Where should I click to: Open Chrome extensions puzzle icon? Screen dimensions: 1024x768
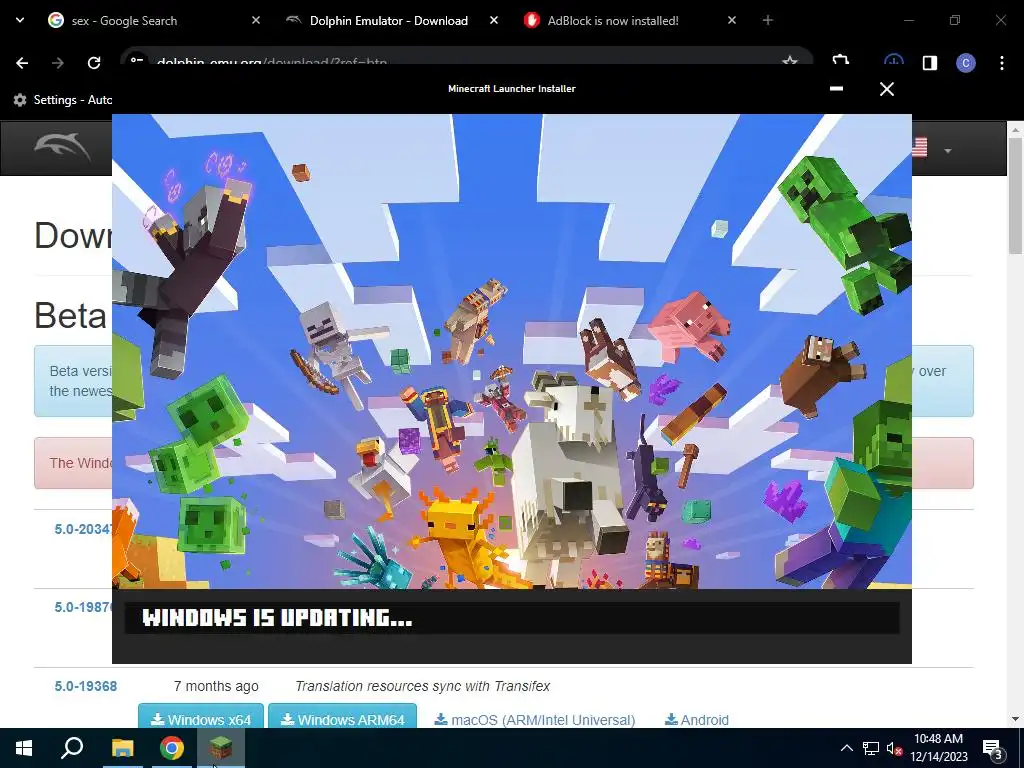point(840,61)
